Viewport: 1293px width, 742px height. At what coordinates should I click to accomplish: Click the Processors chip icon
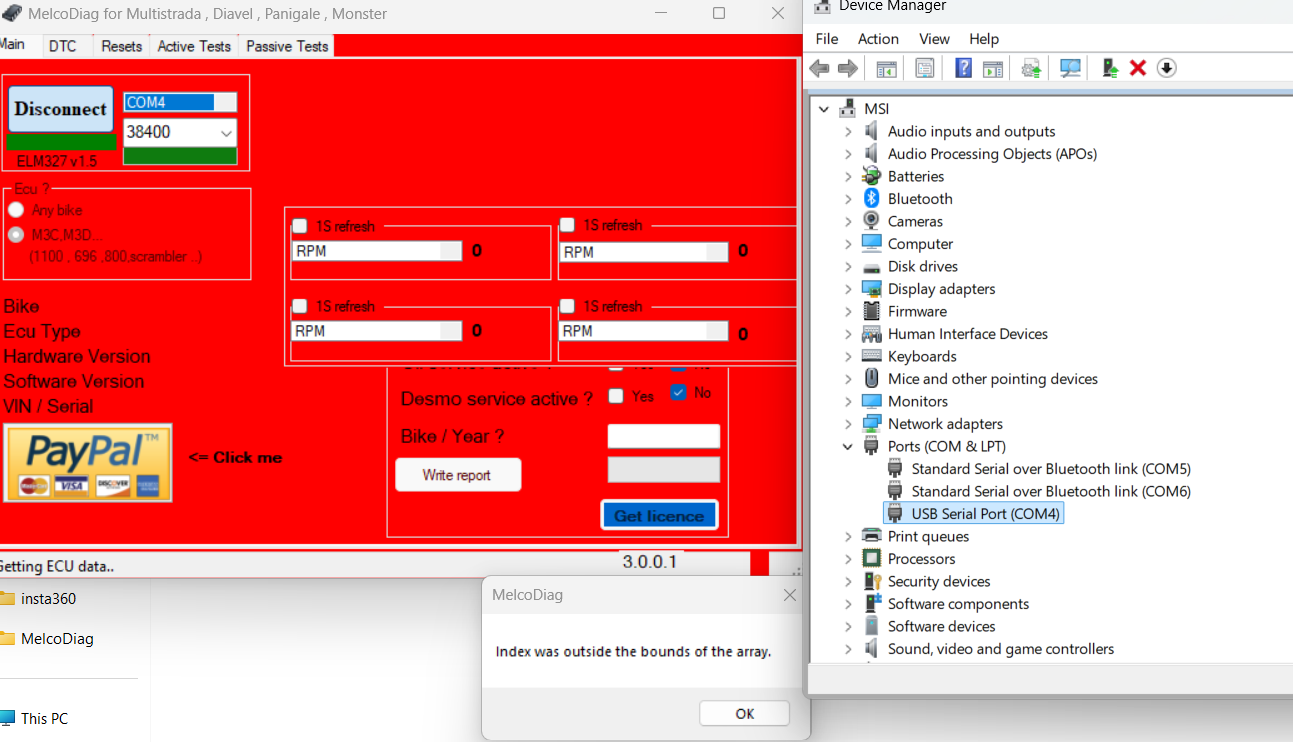click(x=871, y=559)
